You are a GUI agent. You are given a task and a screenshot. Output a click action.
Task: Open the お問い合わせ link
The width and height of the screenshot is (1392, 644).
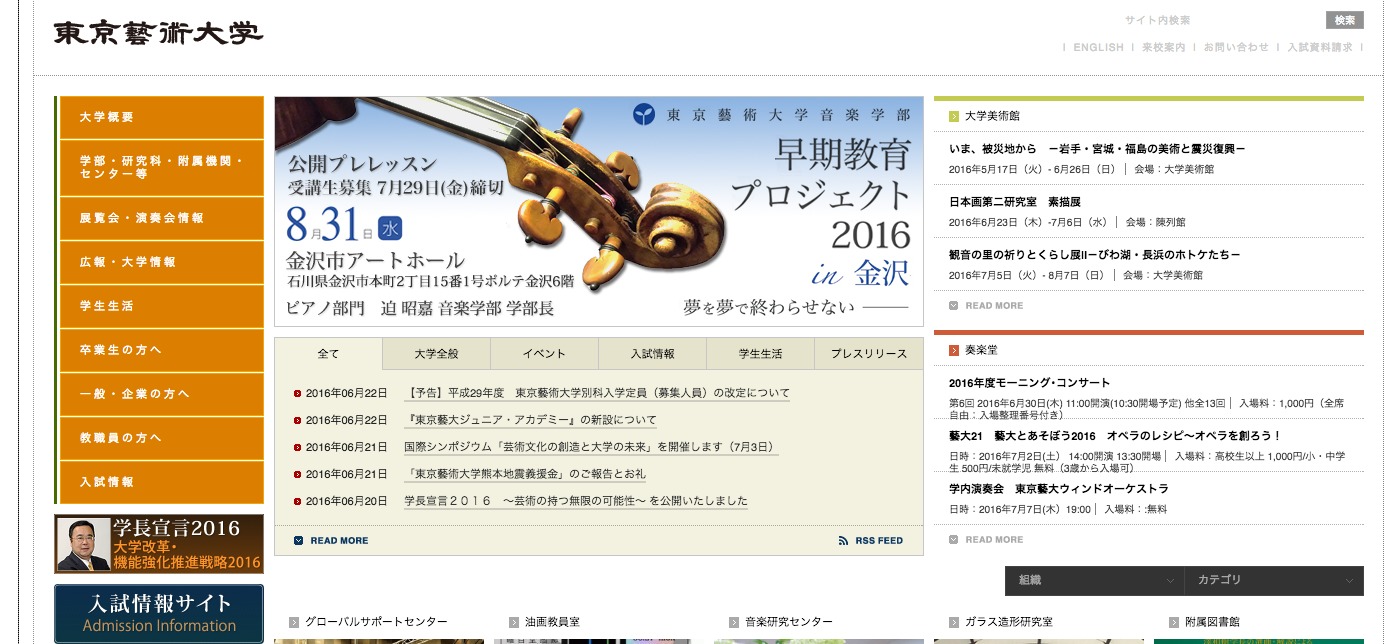pyautogui.click(x=1236, y=47)
